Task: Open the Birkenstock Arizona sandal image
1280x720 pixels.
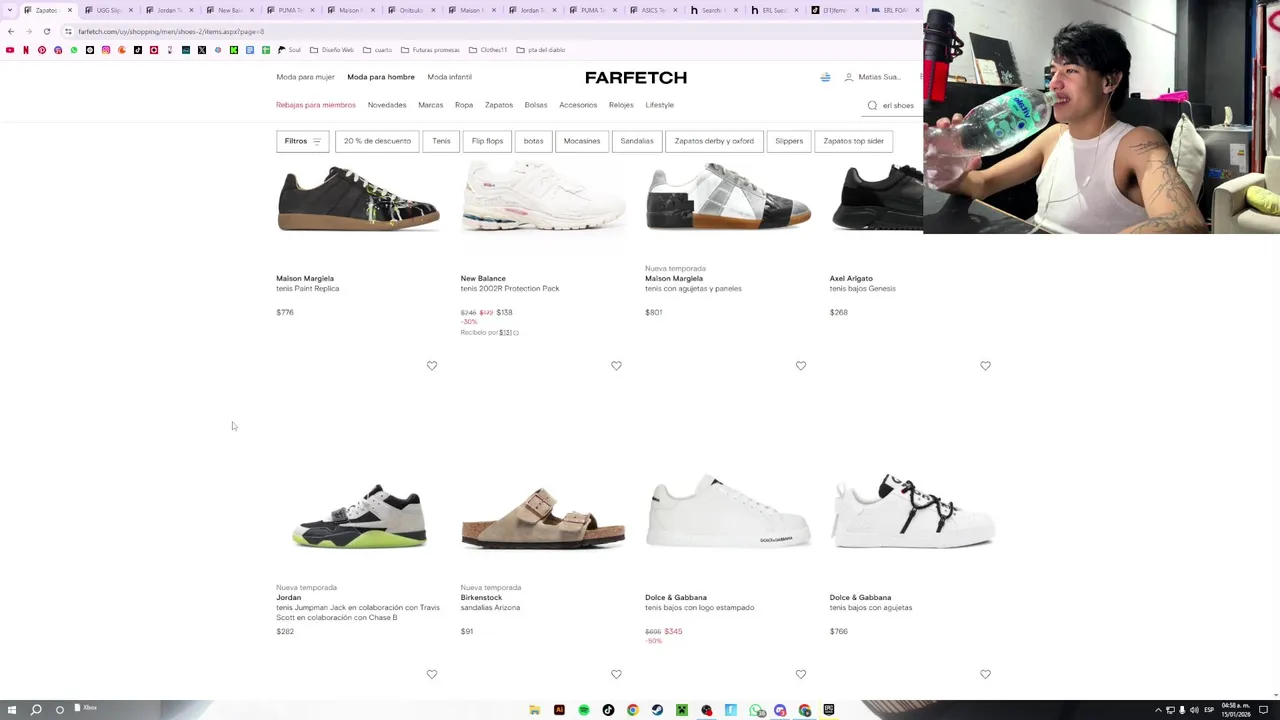Action: (543, 519)
